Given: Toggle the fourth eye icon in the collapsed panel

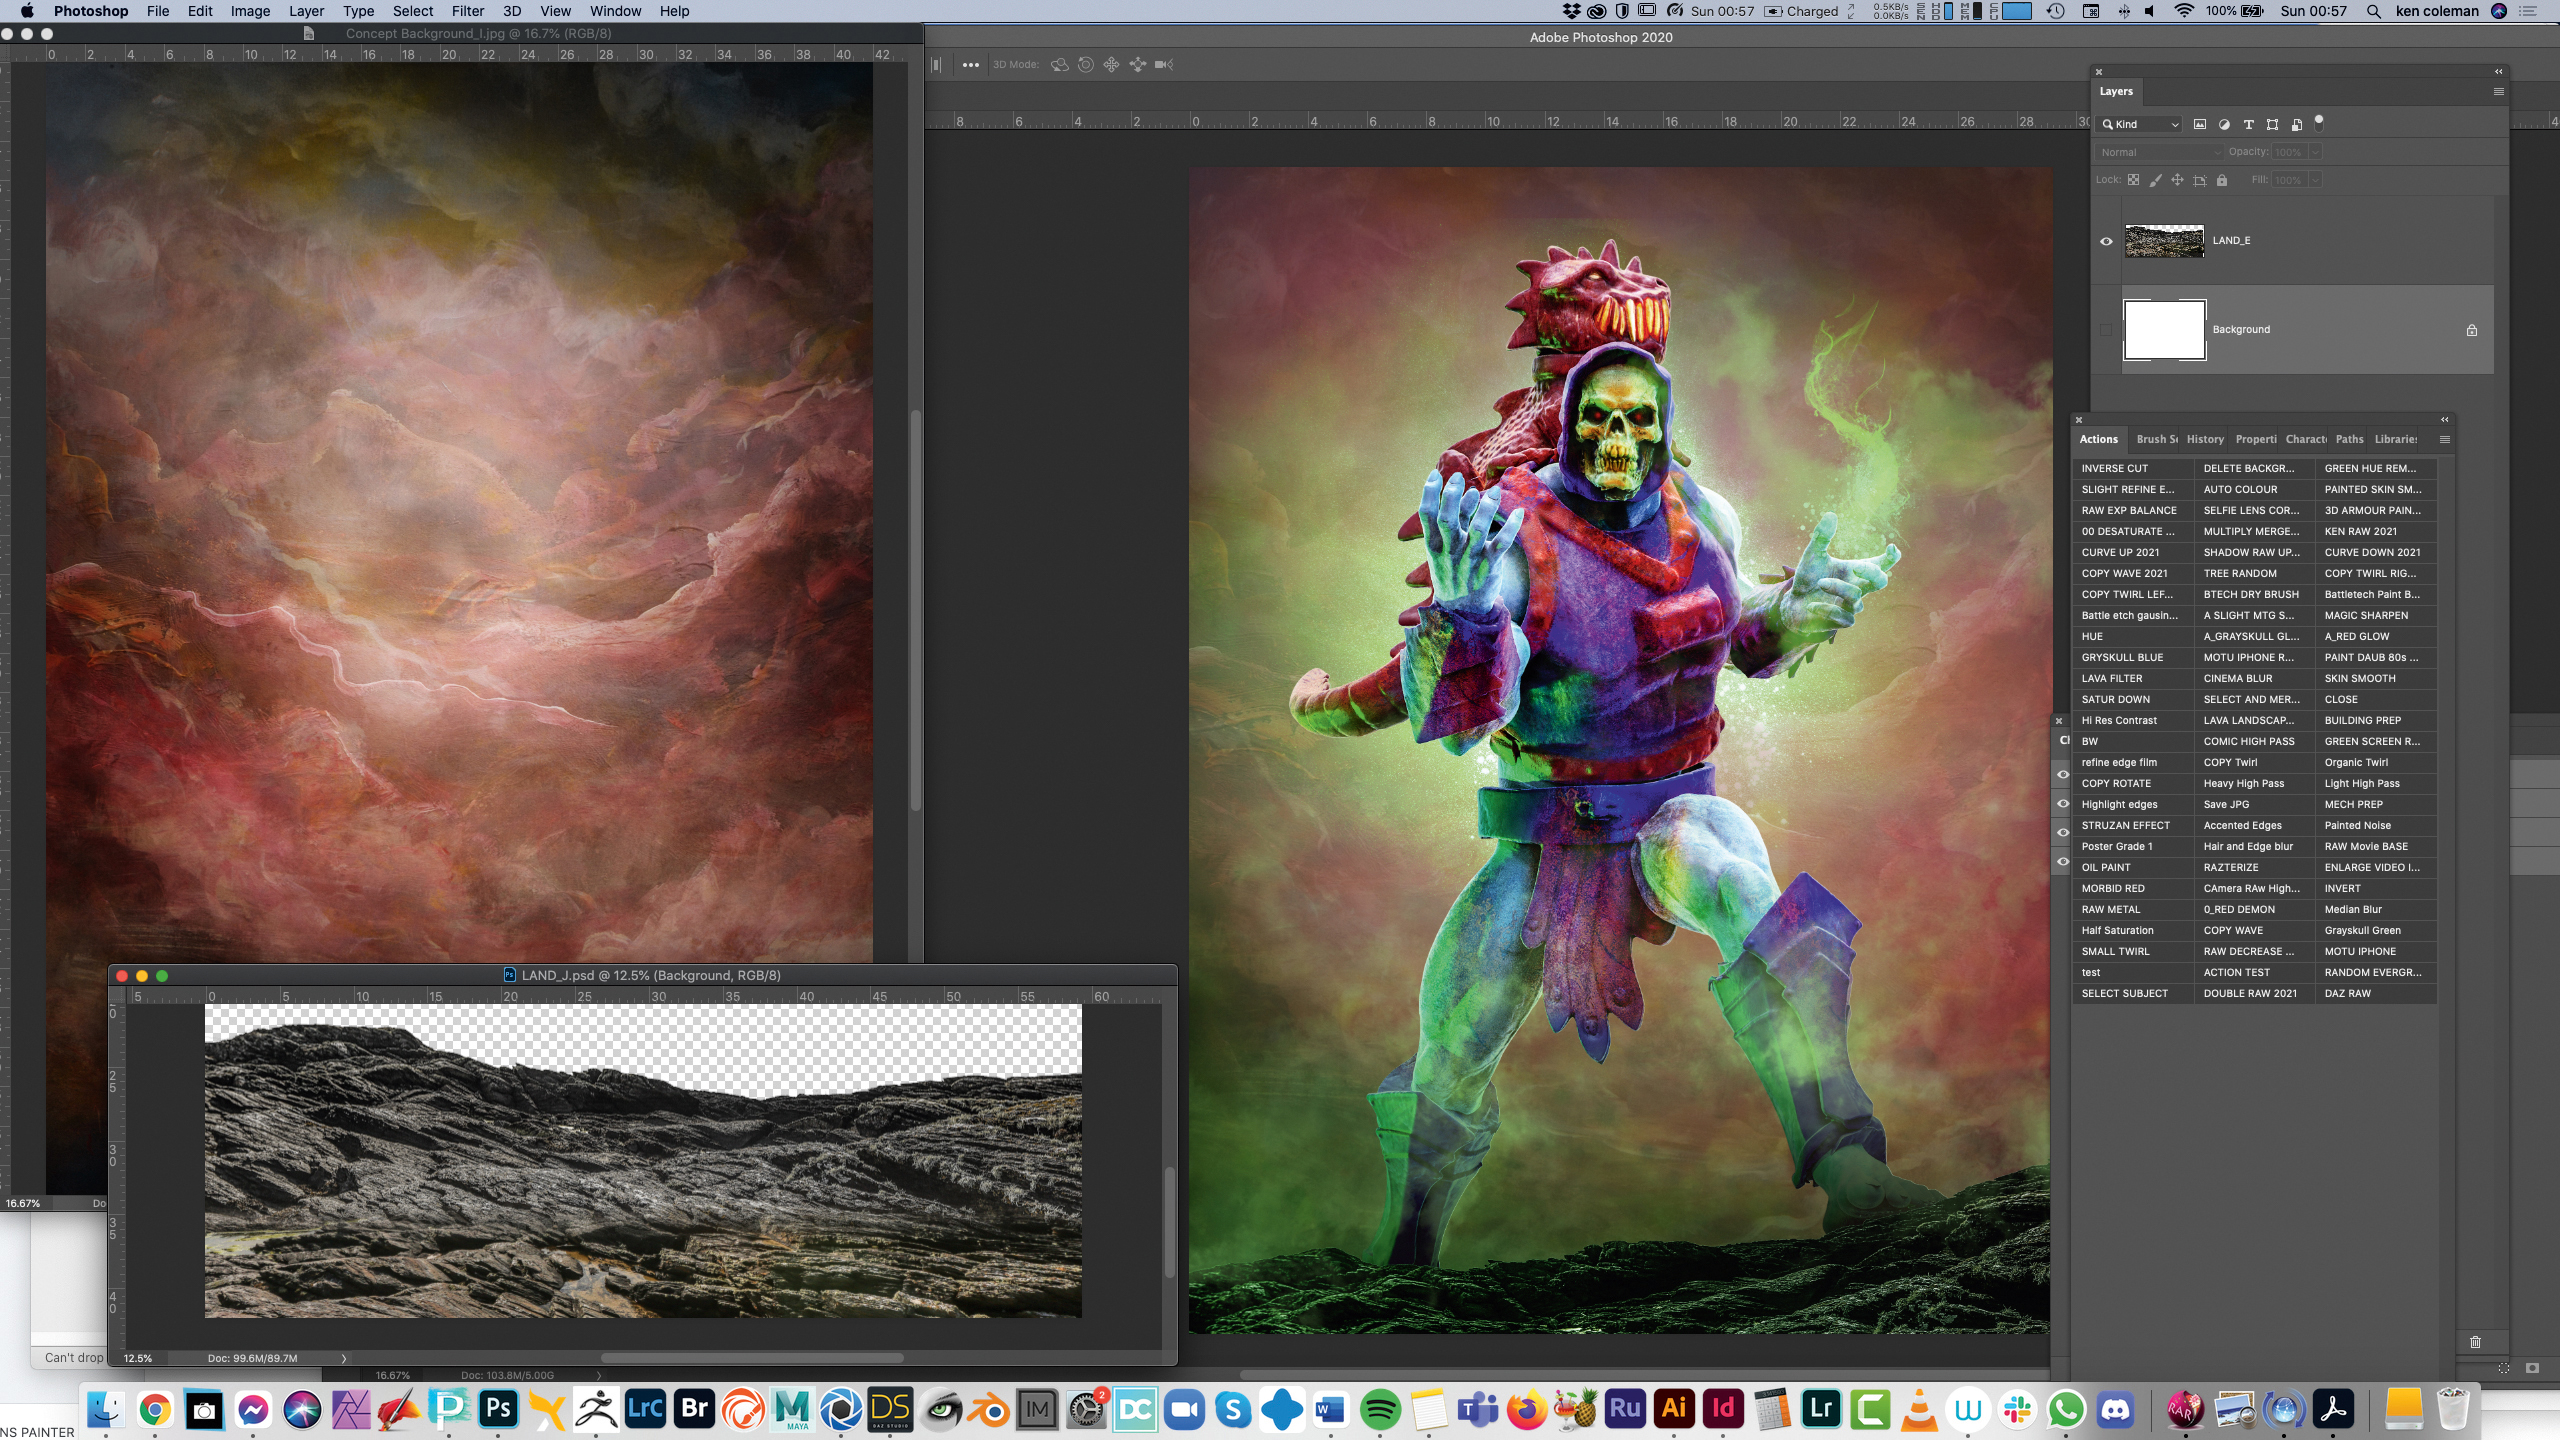Looking at the screenshot, I should 2062,861.
